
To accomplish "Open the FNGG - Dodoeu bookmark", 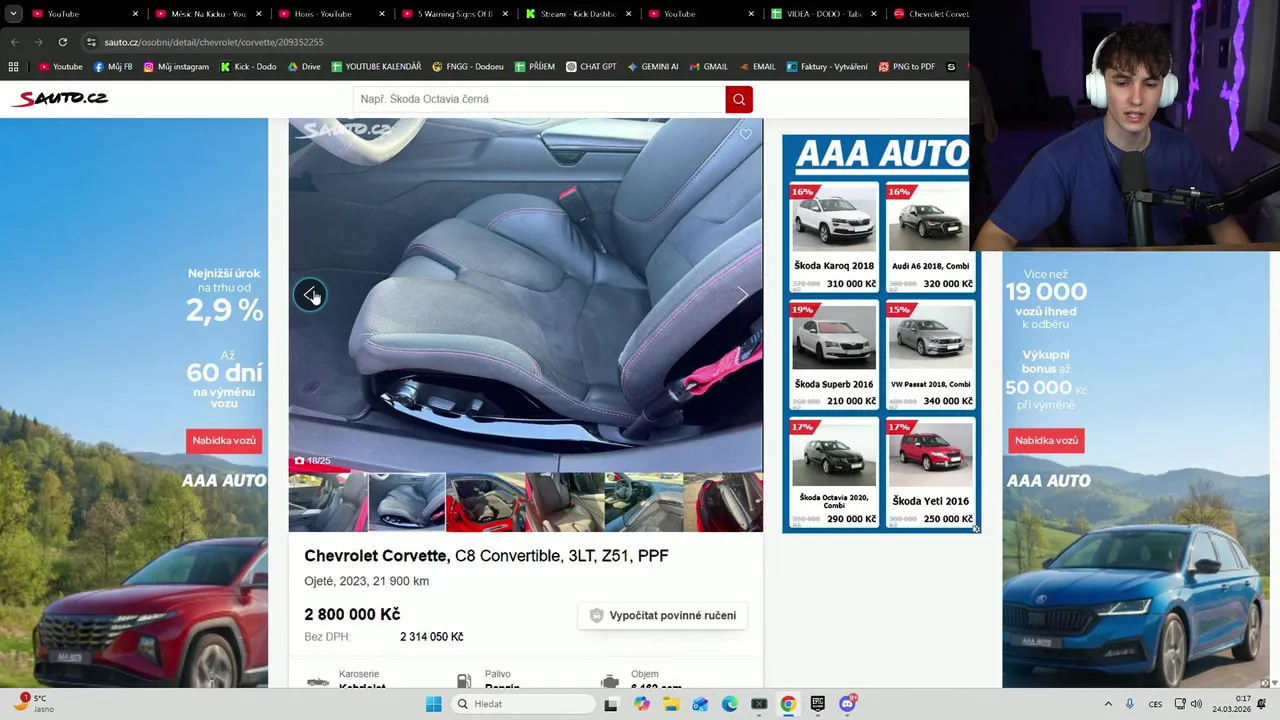I will 468,67.
